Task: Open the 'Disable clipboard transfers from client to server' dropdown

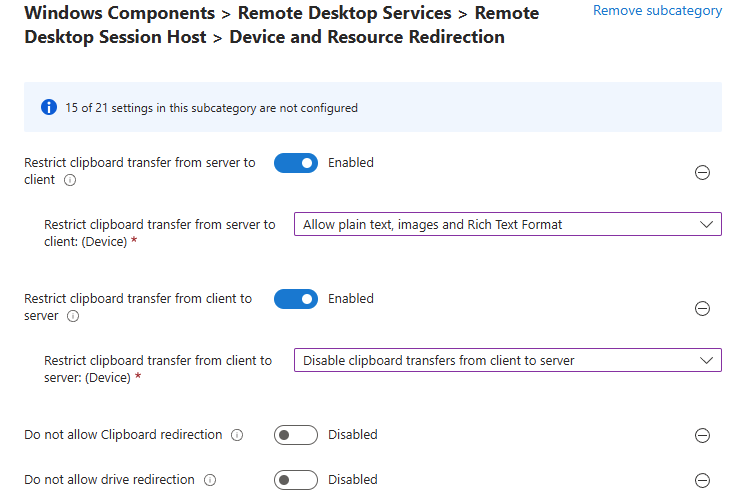Action: tap(507, 360)
